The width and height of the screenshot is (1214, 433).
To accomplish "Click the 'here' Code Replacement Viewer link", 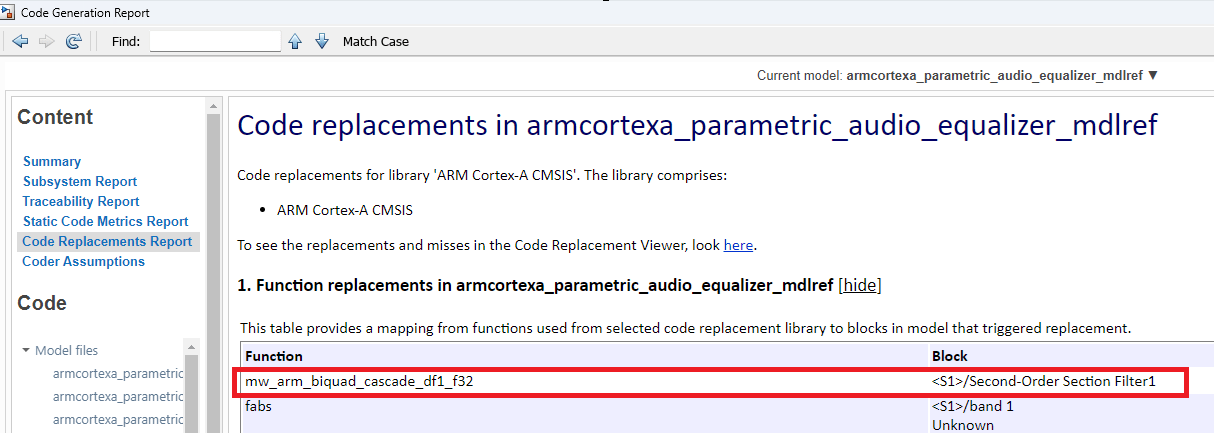I will click(x=738, y=245).
